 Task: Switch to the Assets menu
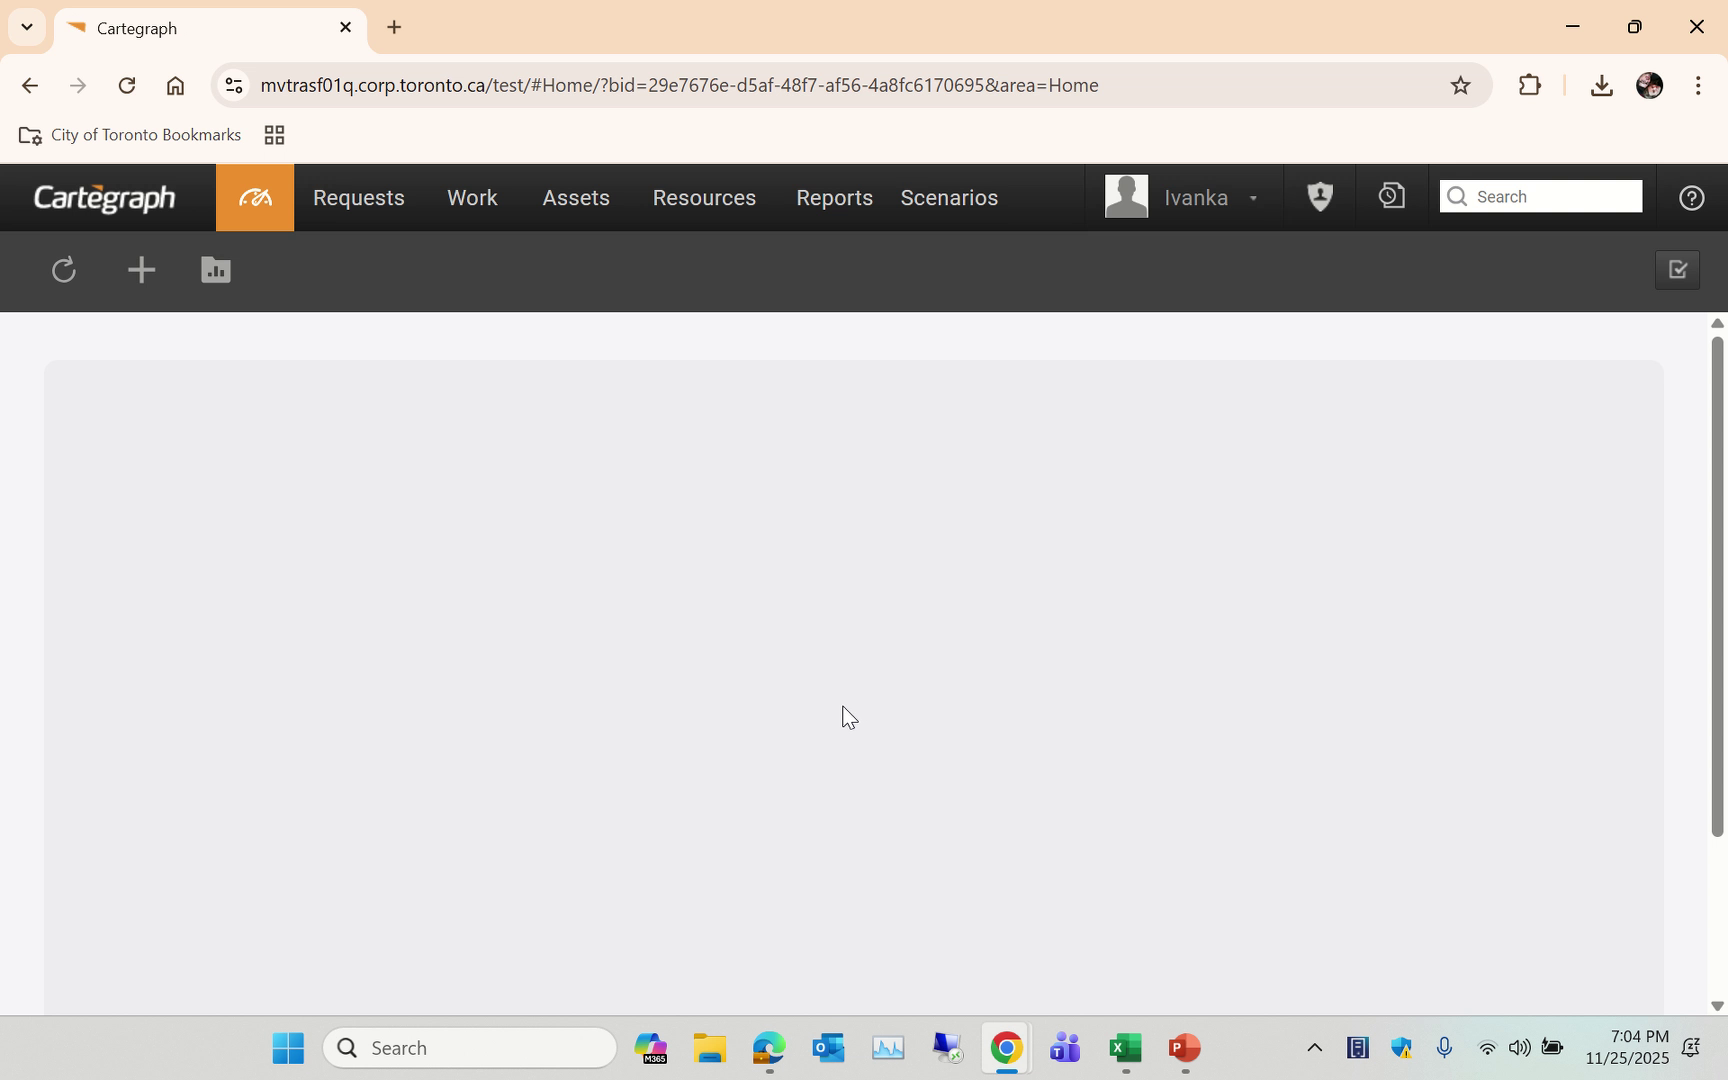point(575,198)
